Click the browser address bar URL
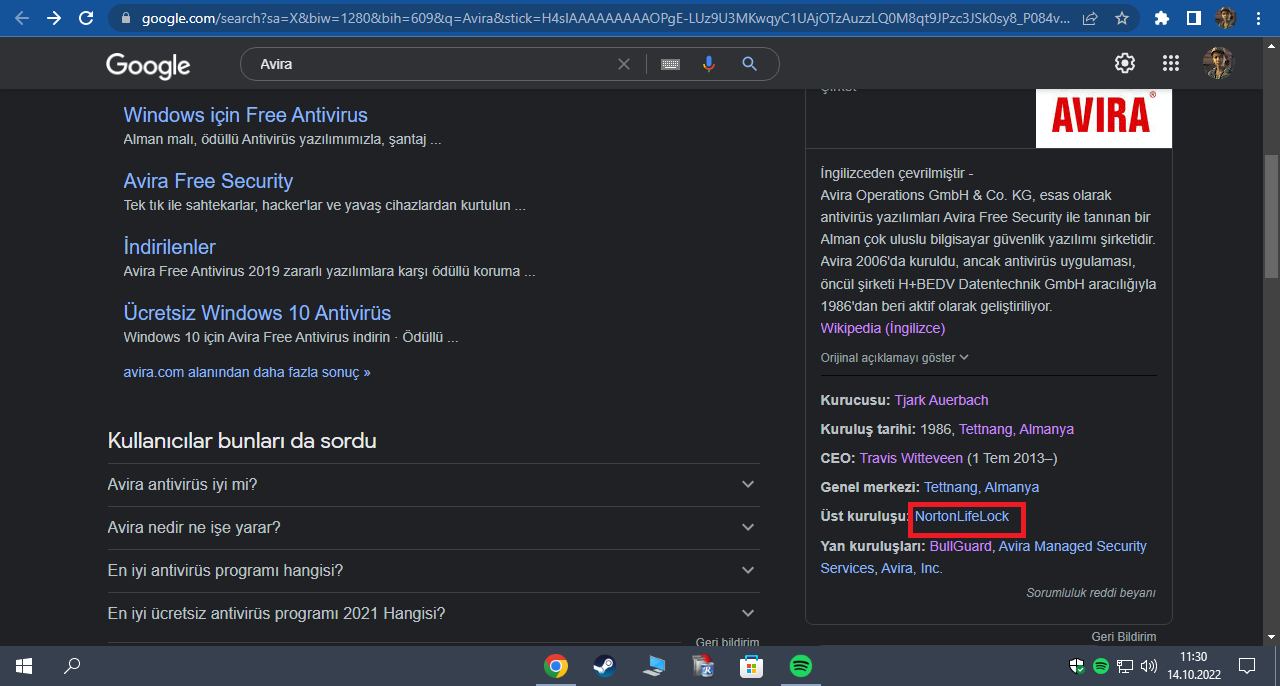The image size is (1280, 686). click(x=605, y=18)
